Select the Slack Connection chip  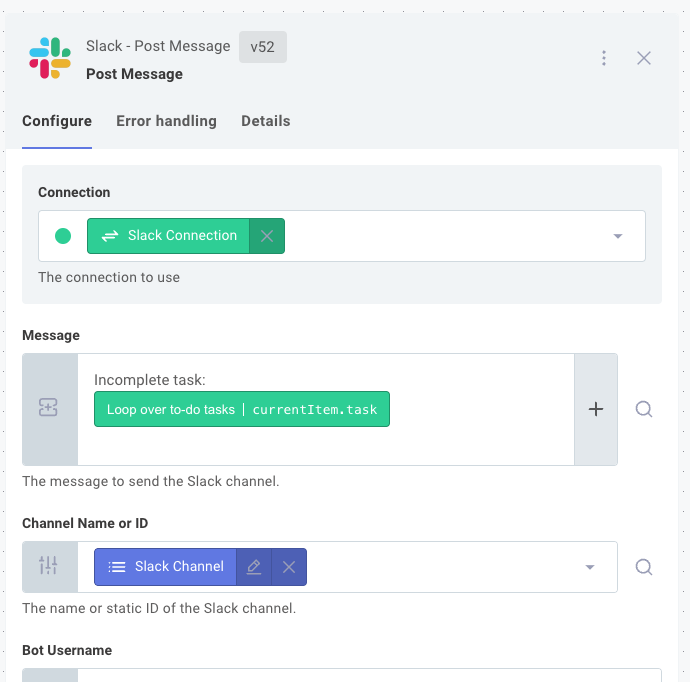tap(169, 236)
